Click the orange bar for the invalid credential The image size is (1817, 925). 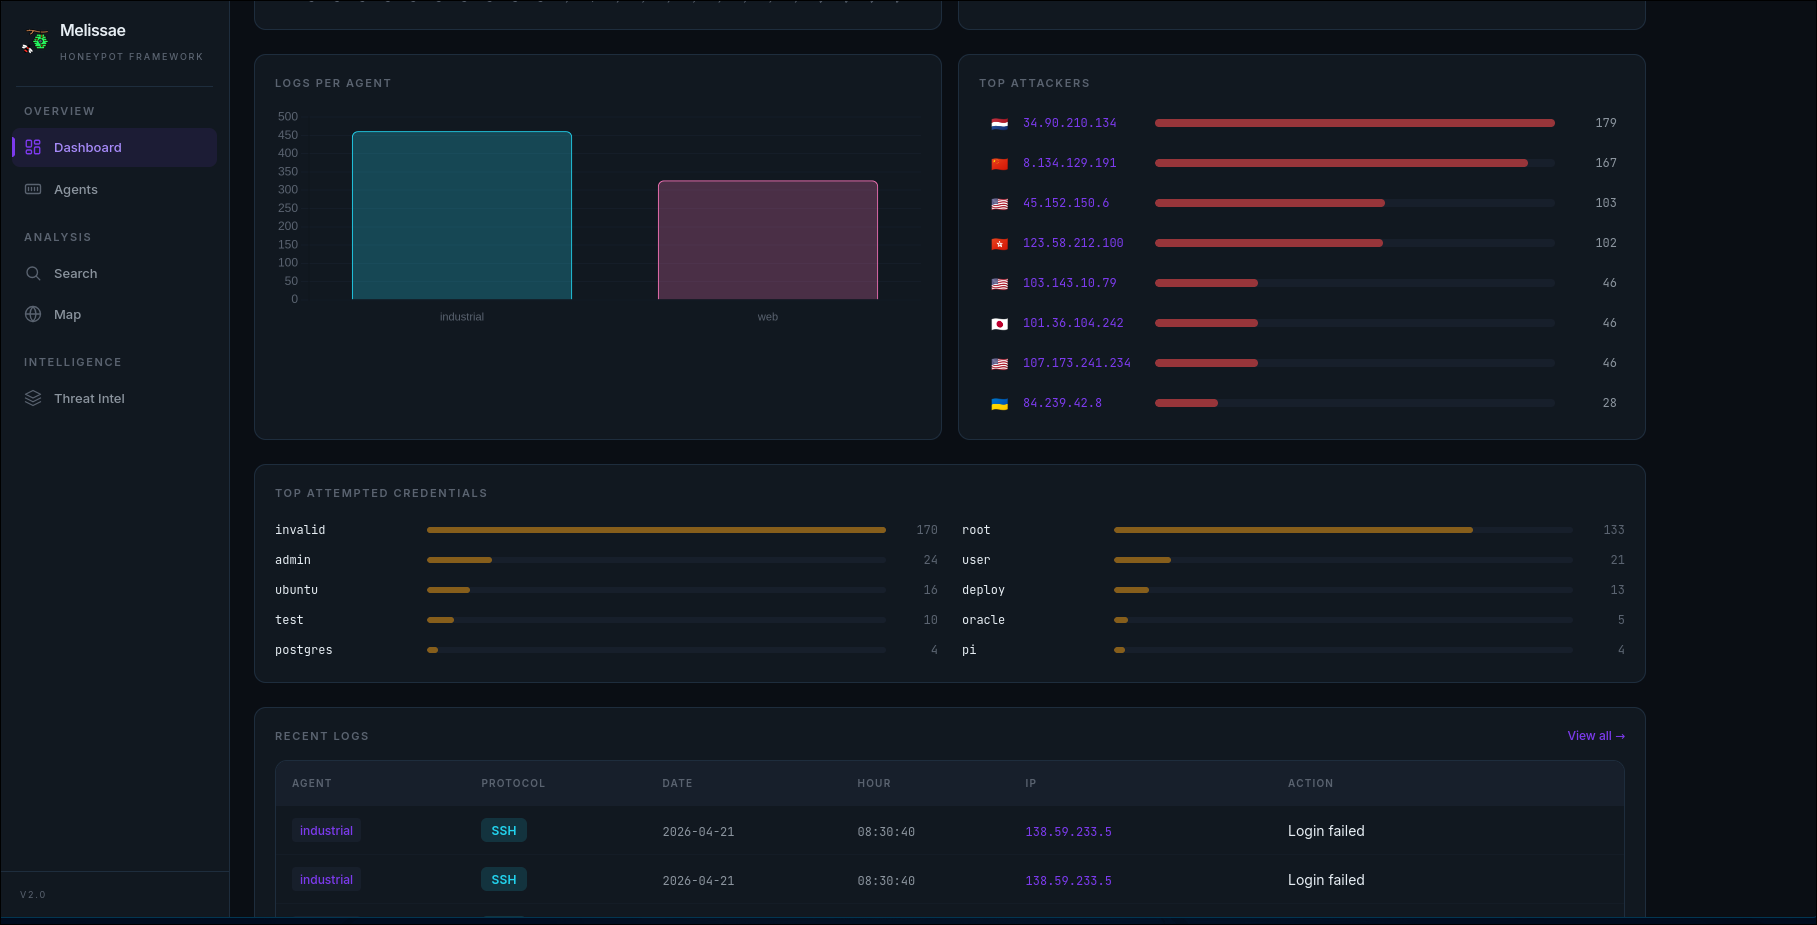pyautogui.click(x=656, y=530)
